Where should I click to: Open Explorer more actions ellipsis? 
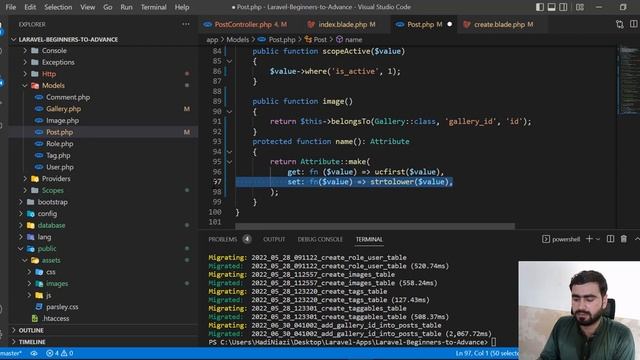pyautogui.click(x=186, y=24)
